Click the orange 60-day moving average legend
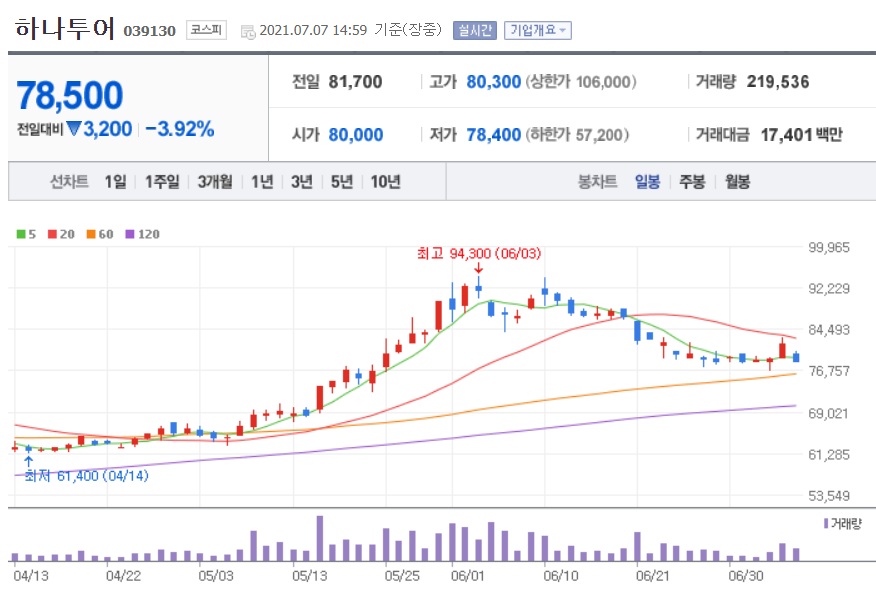The width and height of the screenshot is (876, 594). click(100, 234)
